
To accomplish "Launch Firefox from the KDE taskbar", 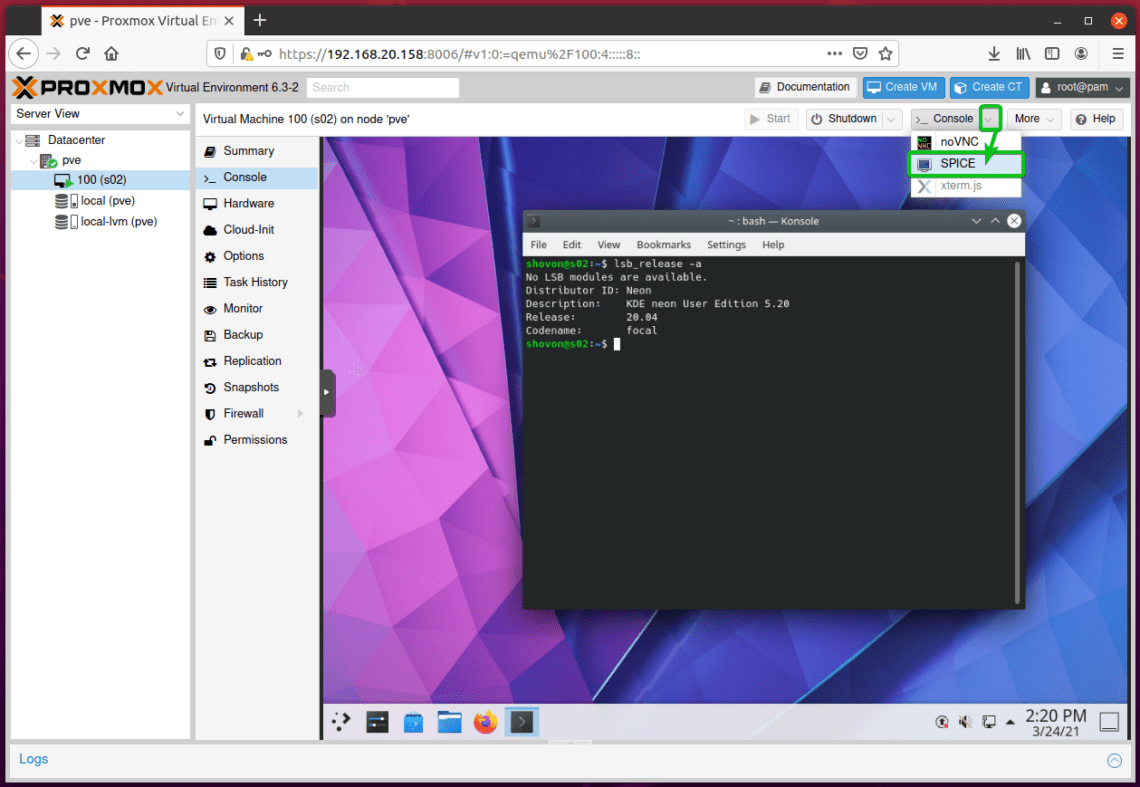I will click(486, 722).
